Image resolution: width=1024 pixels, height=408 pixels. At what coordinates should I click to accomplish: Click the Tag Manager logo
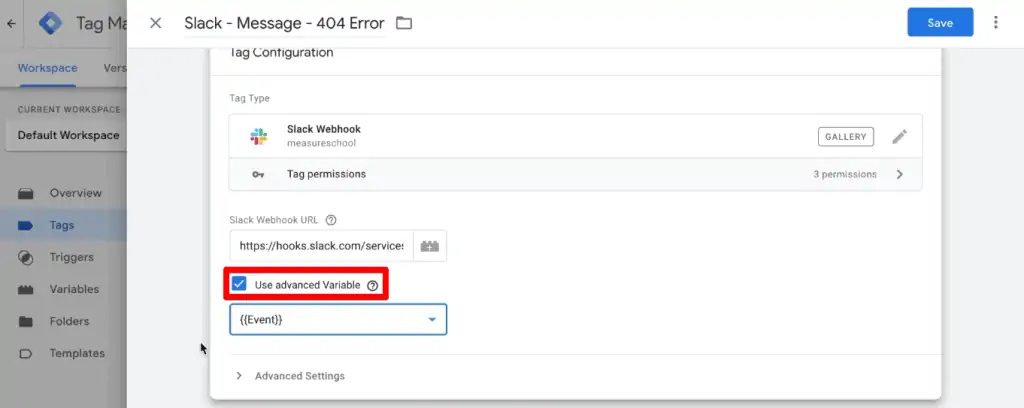[x=50, y=24]
